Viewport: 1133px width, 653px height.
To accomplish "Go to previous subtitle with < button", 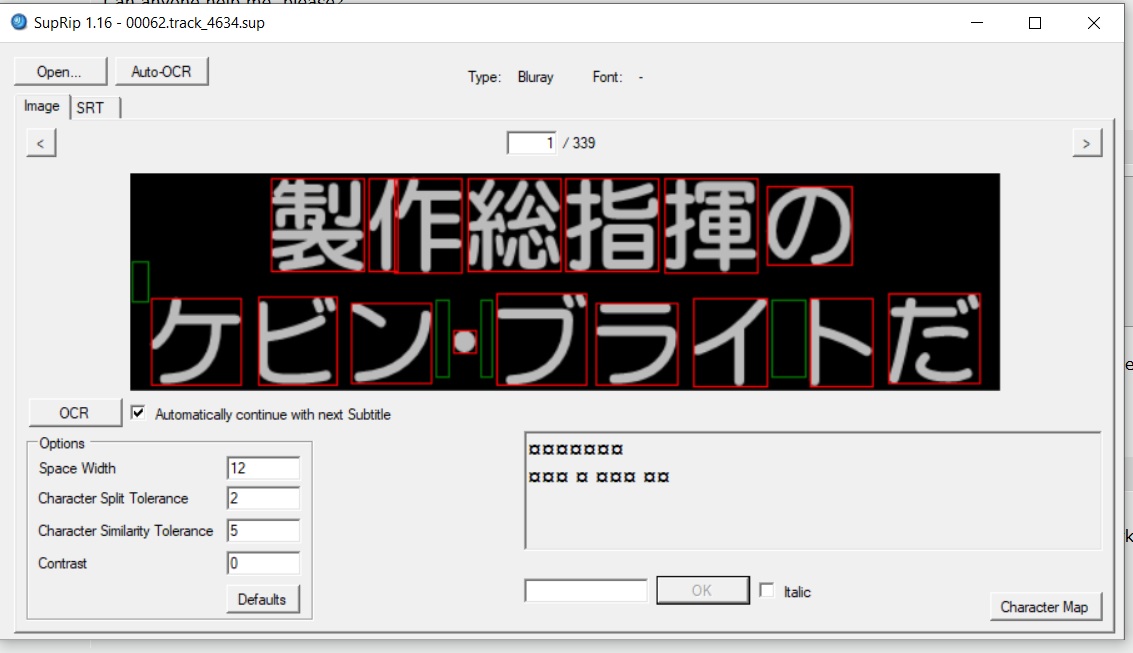I will 41,143.
